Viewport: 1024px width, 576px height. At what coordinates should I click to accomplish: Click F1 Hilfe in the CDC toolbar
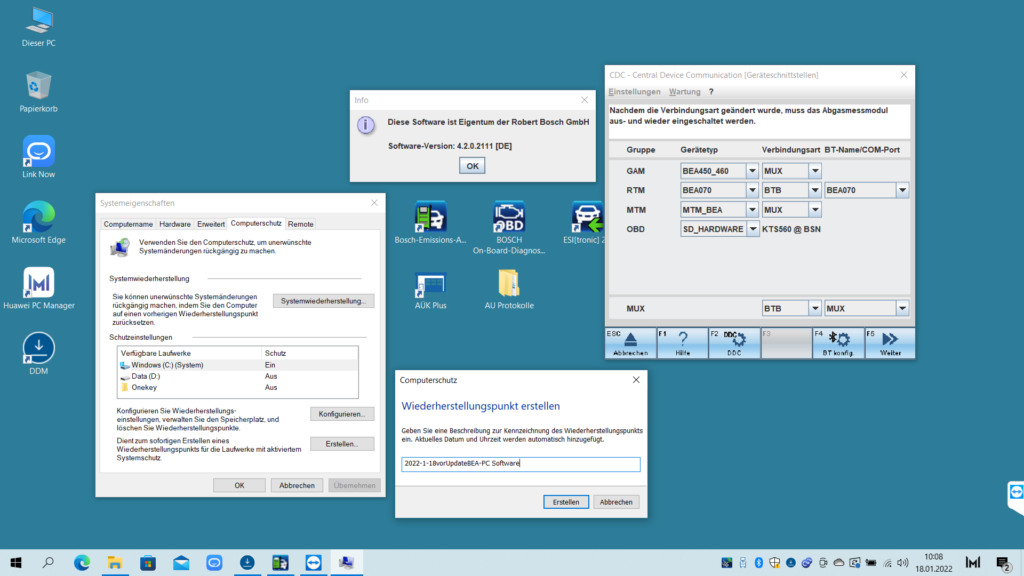682,343
